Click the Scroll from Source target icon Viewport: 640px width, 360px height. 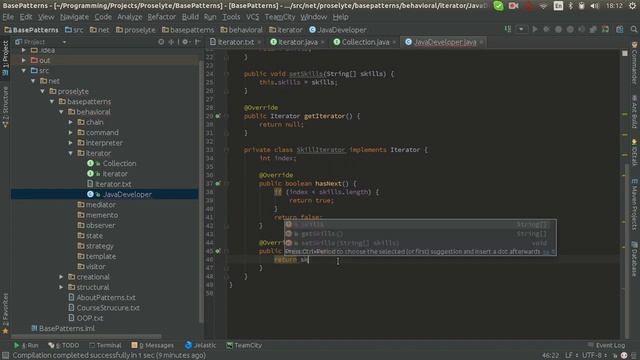coord(161,42)
